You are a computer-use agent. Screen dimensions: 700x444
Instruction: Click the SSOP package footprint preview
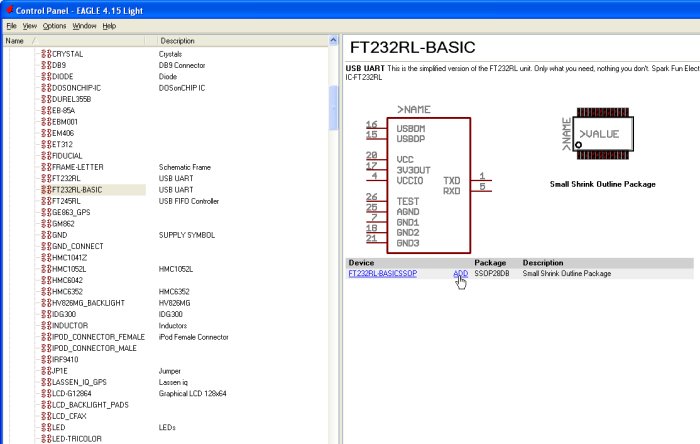pos(597,133)
